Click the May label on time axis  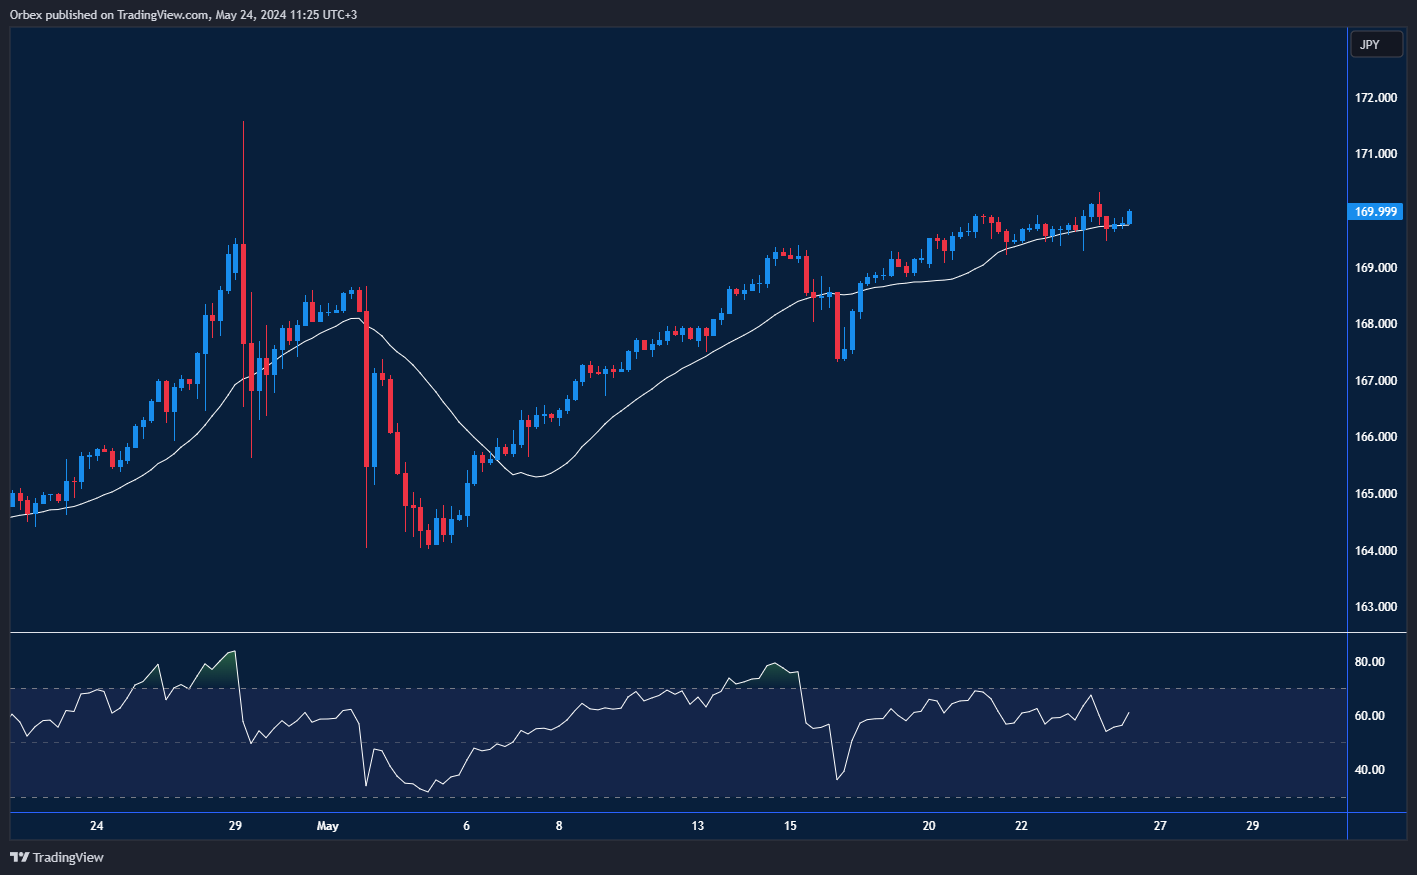[327, 826]
